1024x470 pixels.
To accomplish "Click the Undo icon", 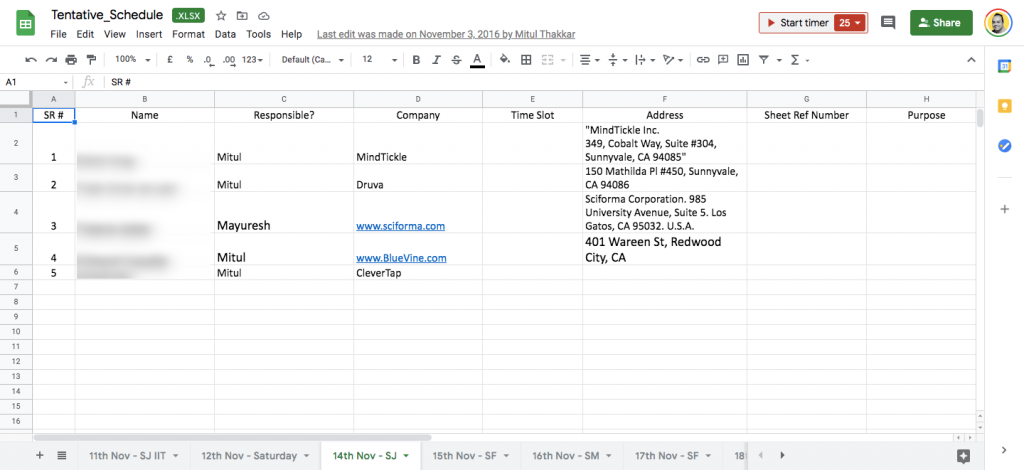I will [x=31, y=59].
